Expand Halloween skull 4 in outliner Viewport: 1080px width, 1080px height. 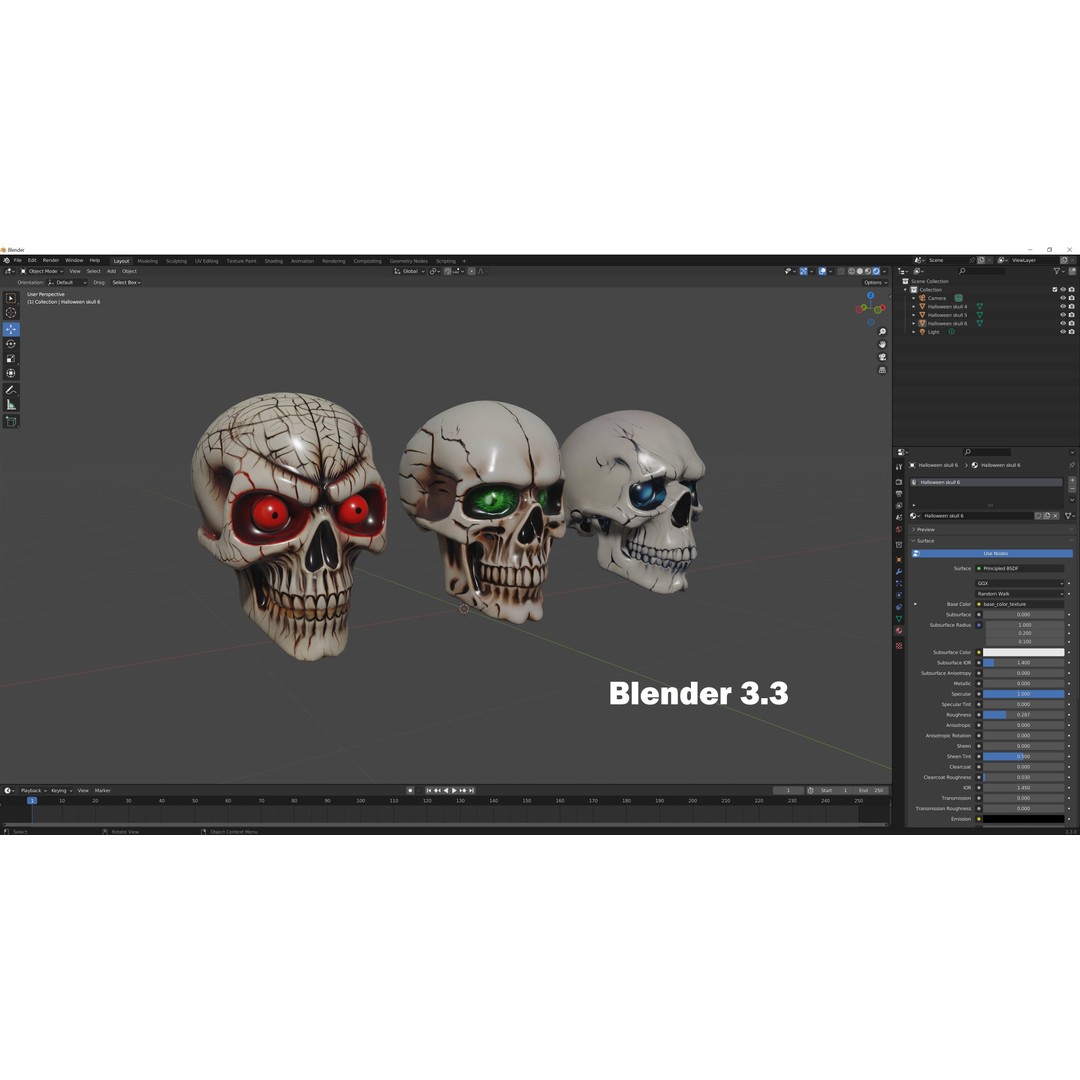(914, 307)
